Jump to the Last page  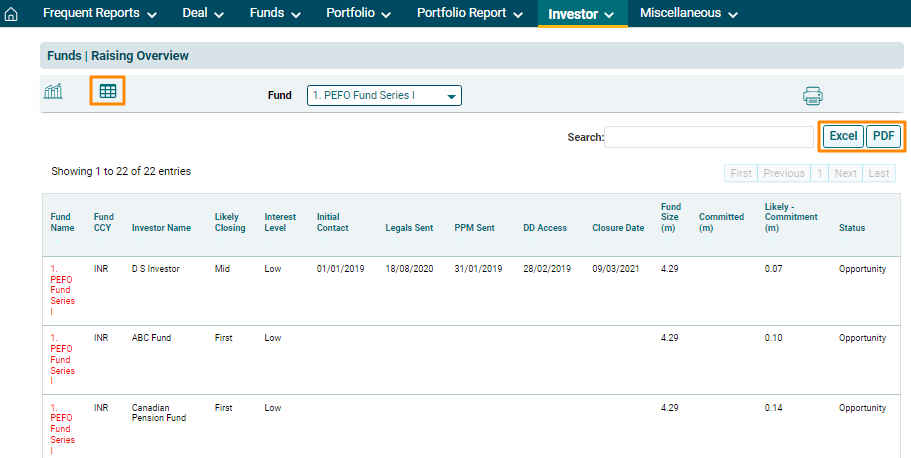(878, 173)
